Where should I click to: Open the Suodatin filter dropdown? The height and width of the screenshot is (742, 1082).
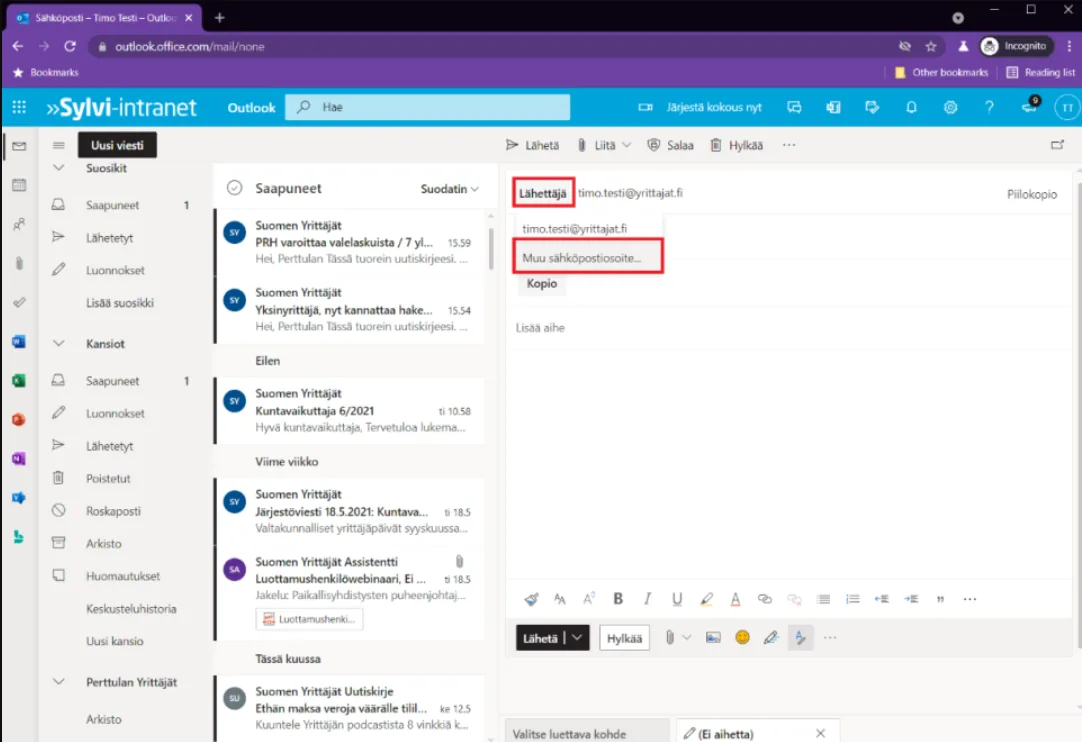pyautogui.click(x=449, y=188)
